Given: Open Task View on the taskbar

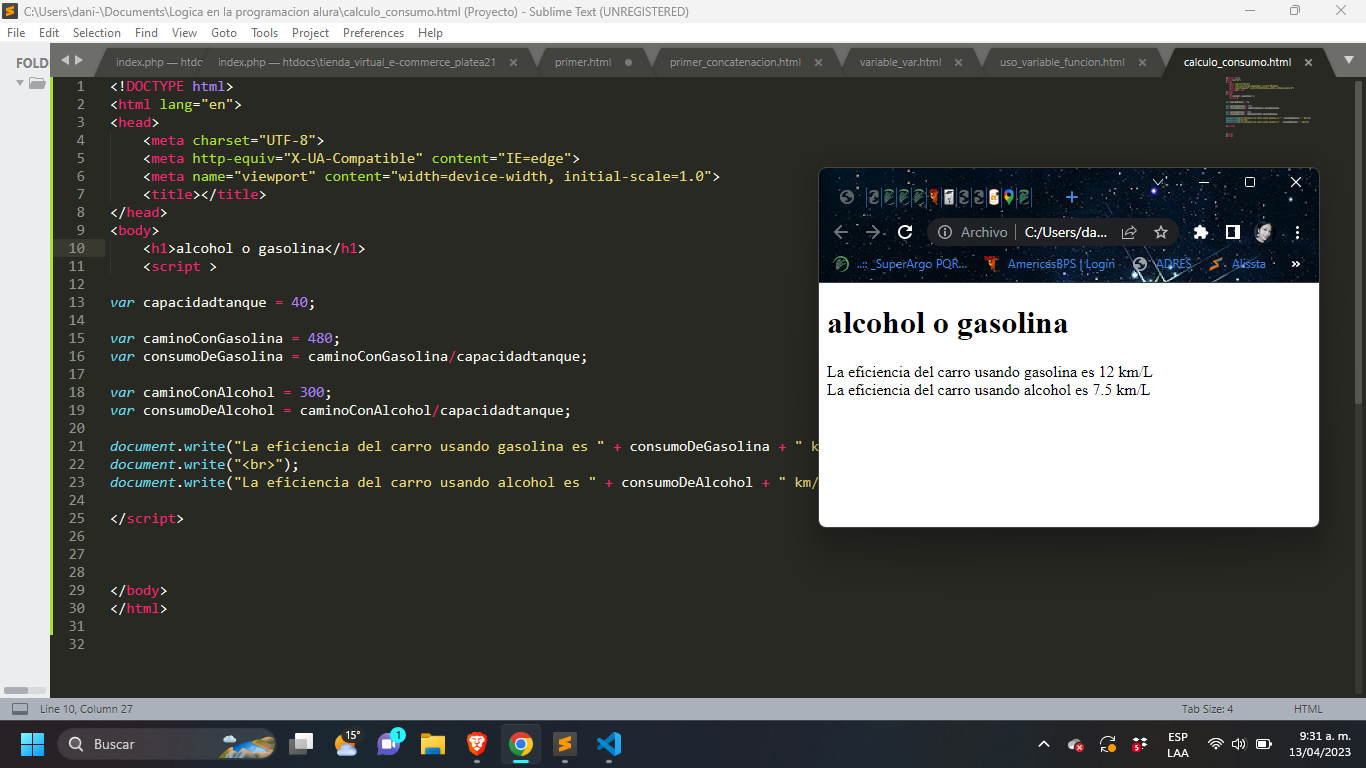Looking at the screenshot, I should coord(301,744).
